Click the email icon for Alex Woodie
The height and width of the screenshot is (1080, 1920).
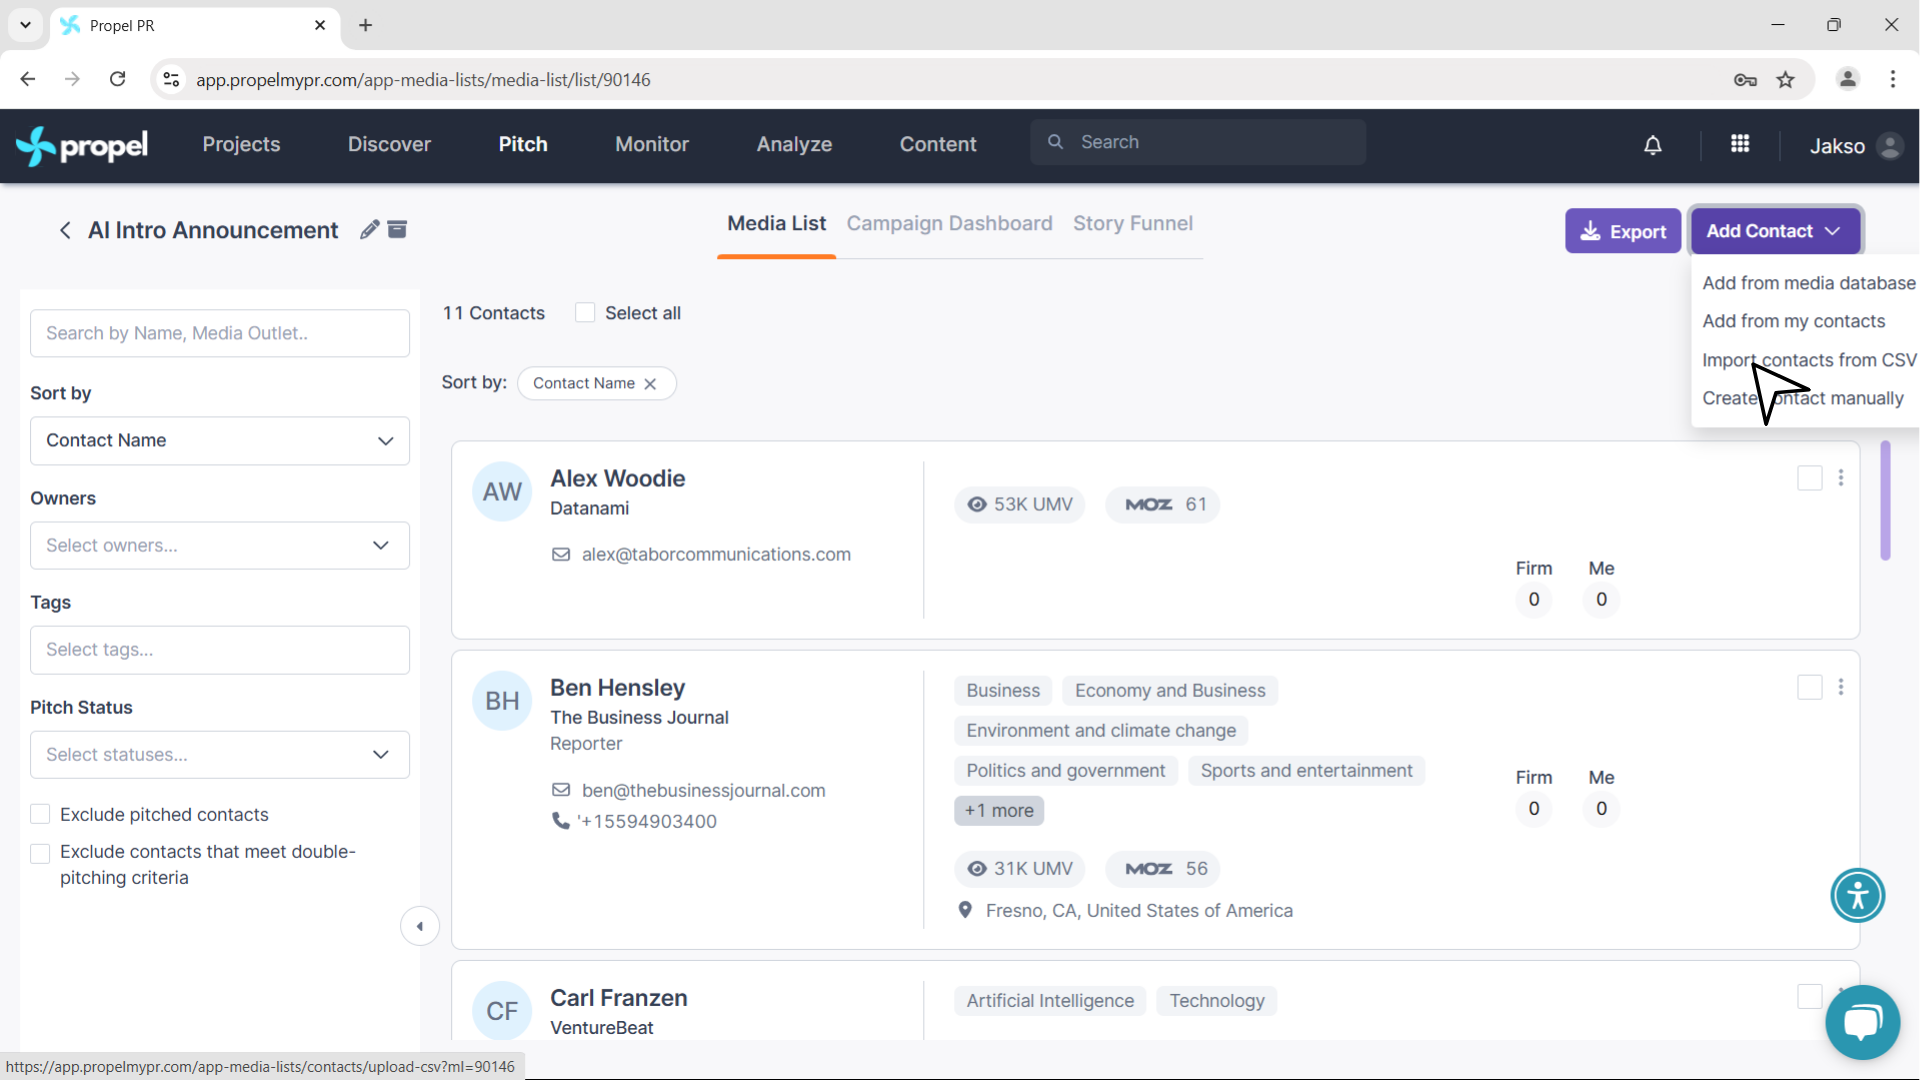(x=561, y=554)
